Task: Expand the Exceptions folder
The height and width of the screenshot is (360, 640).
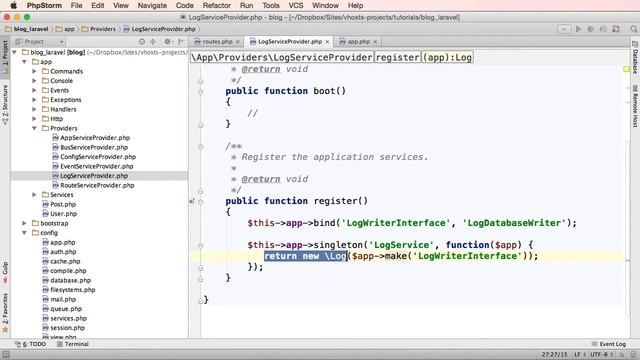Action: (x=34, y=100)
